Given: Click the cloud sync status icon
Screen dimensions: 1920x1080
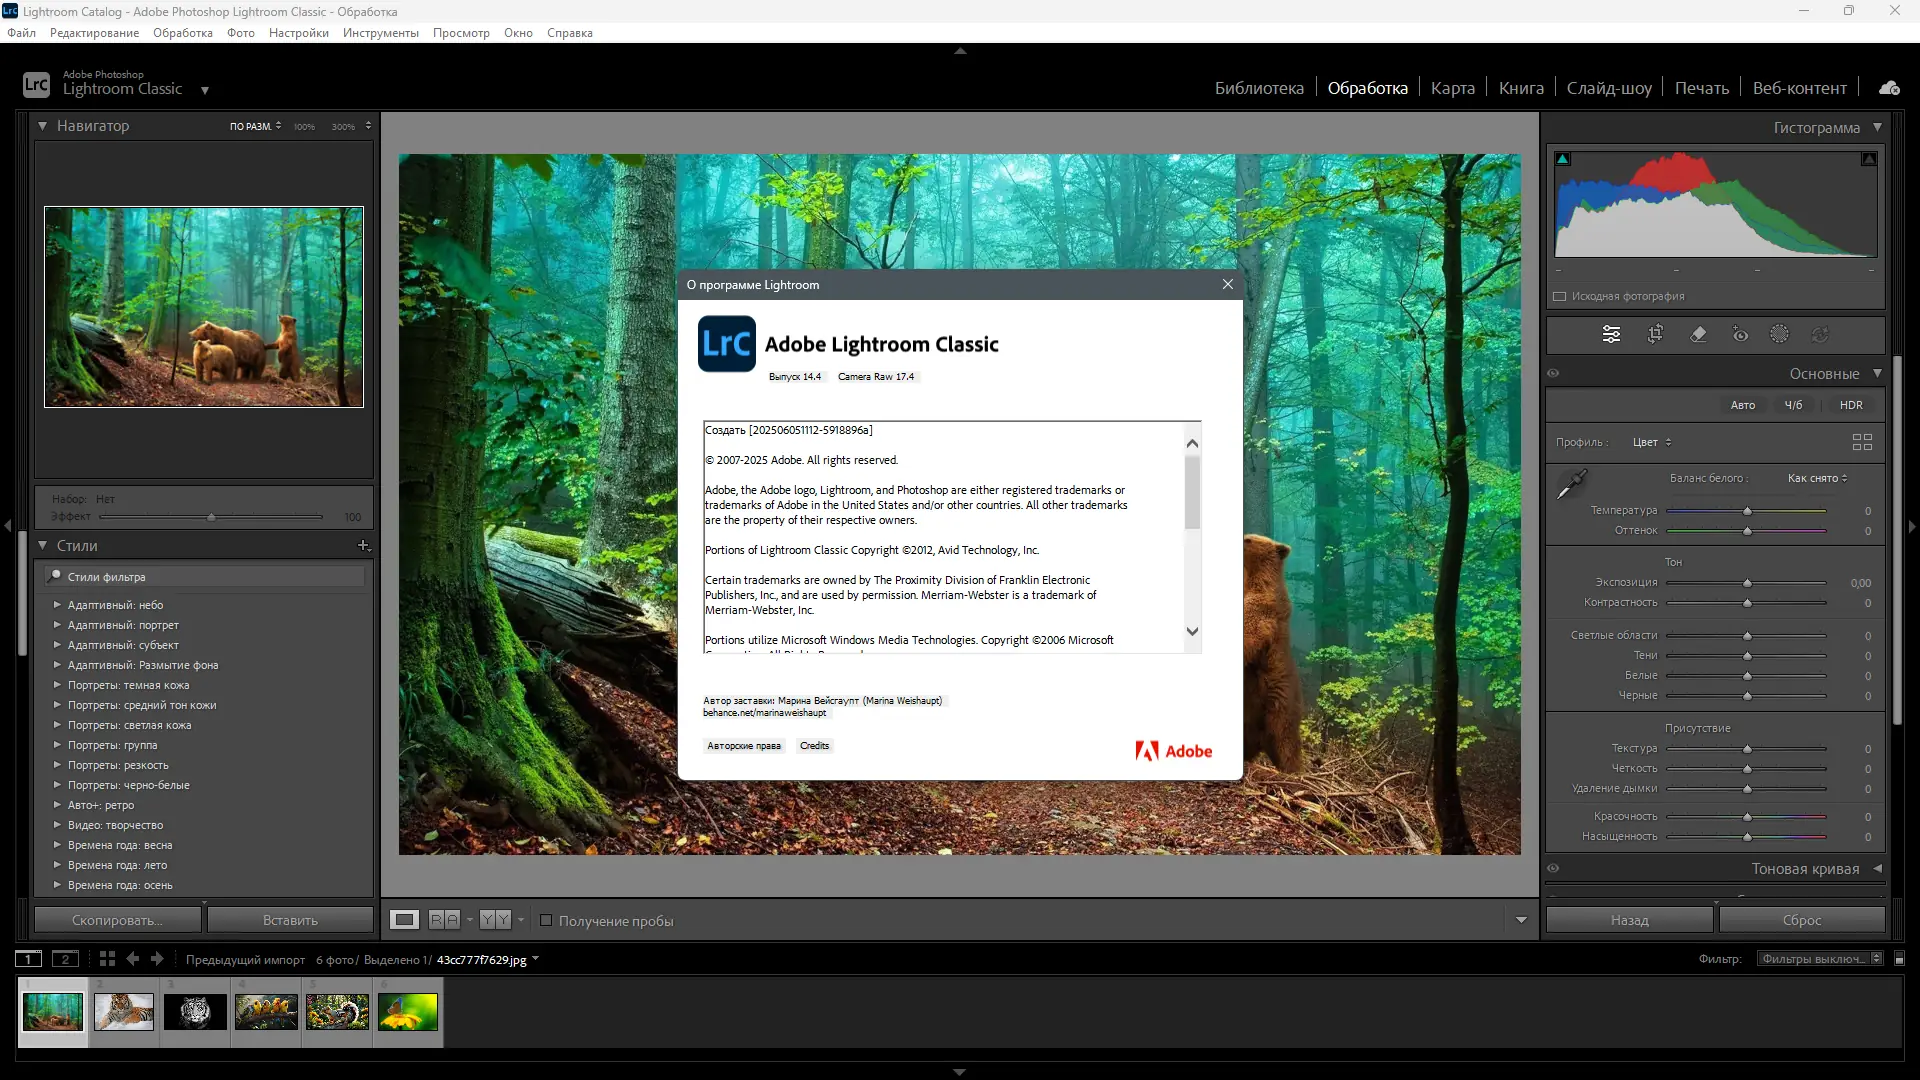Looking at the screenshot, I should 1888,88.
